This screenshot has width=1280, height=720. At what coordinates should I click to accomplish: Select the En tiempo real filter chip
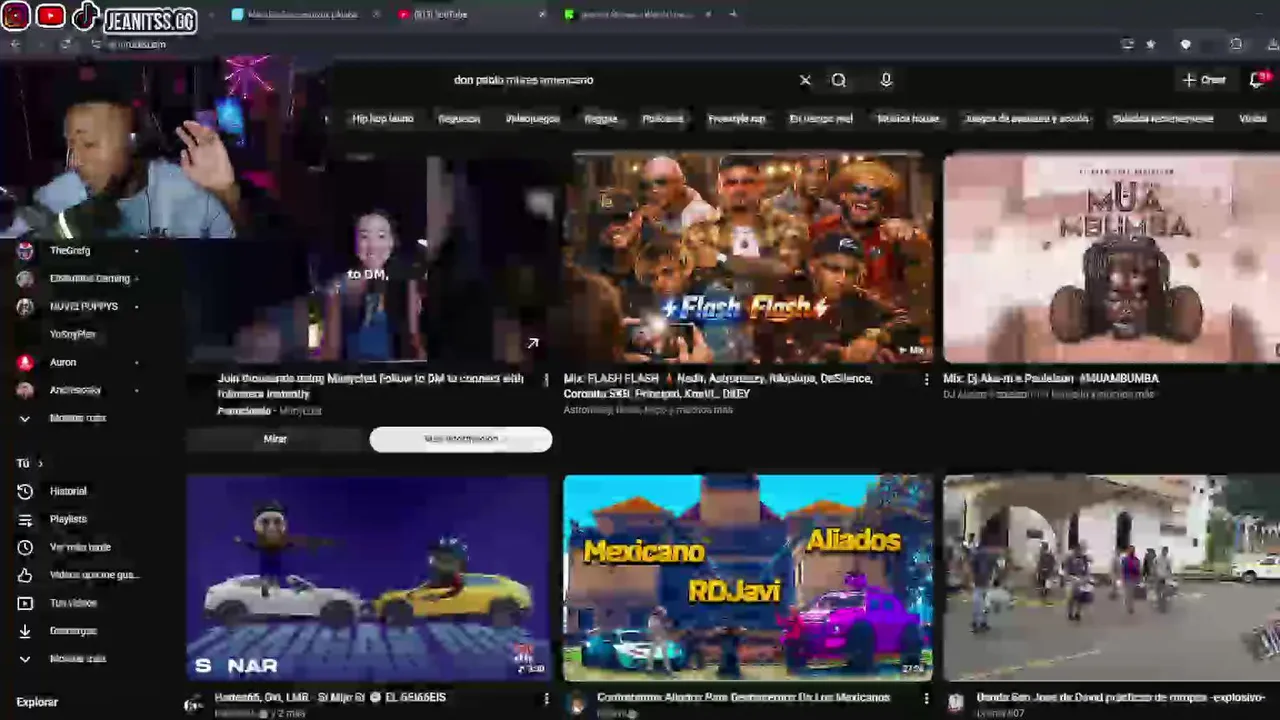pos(821,118)
